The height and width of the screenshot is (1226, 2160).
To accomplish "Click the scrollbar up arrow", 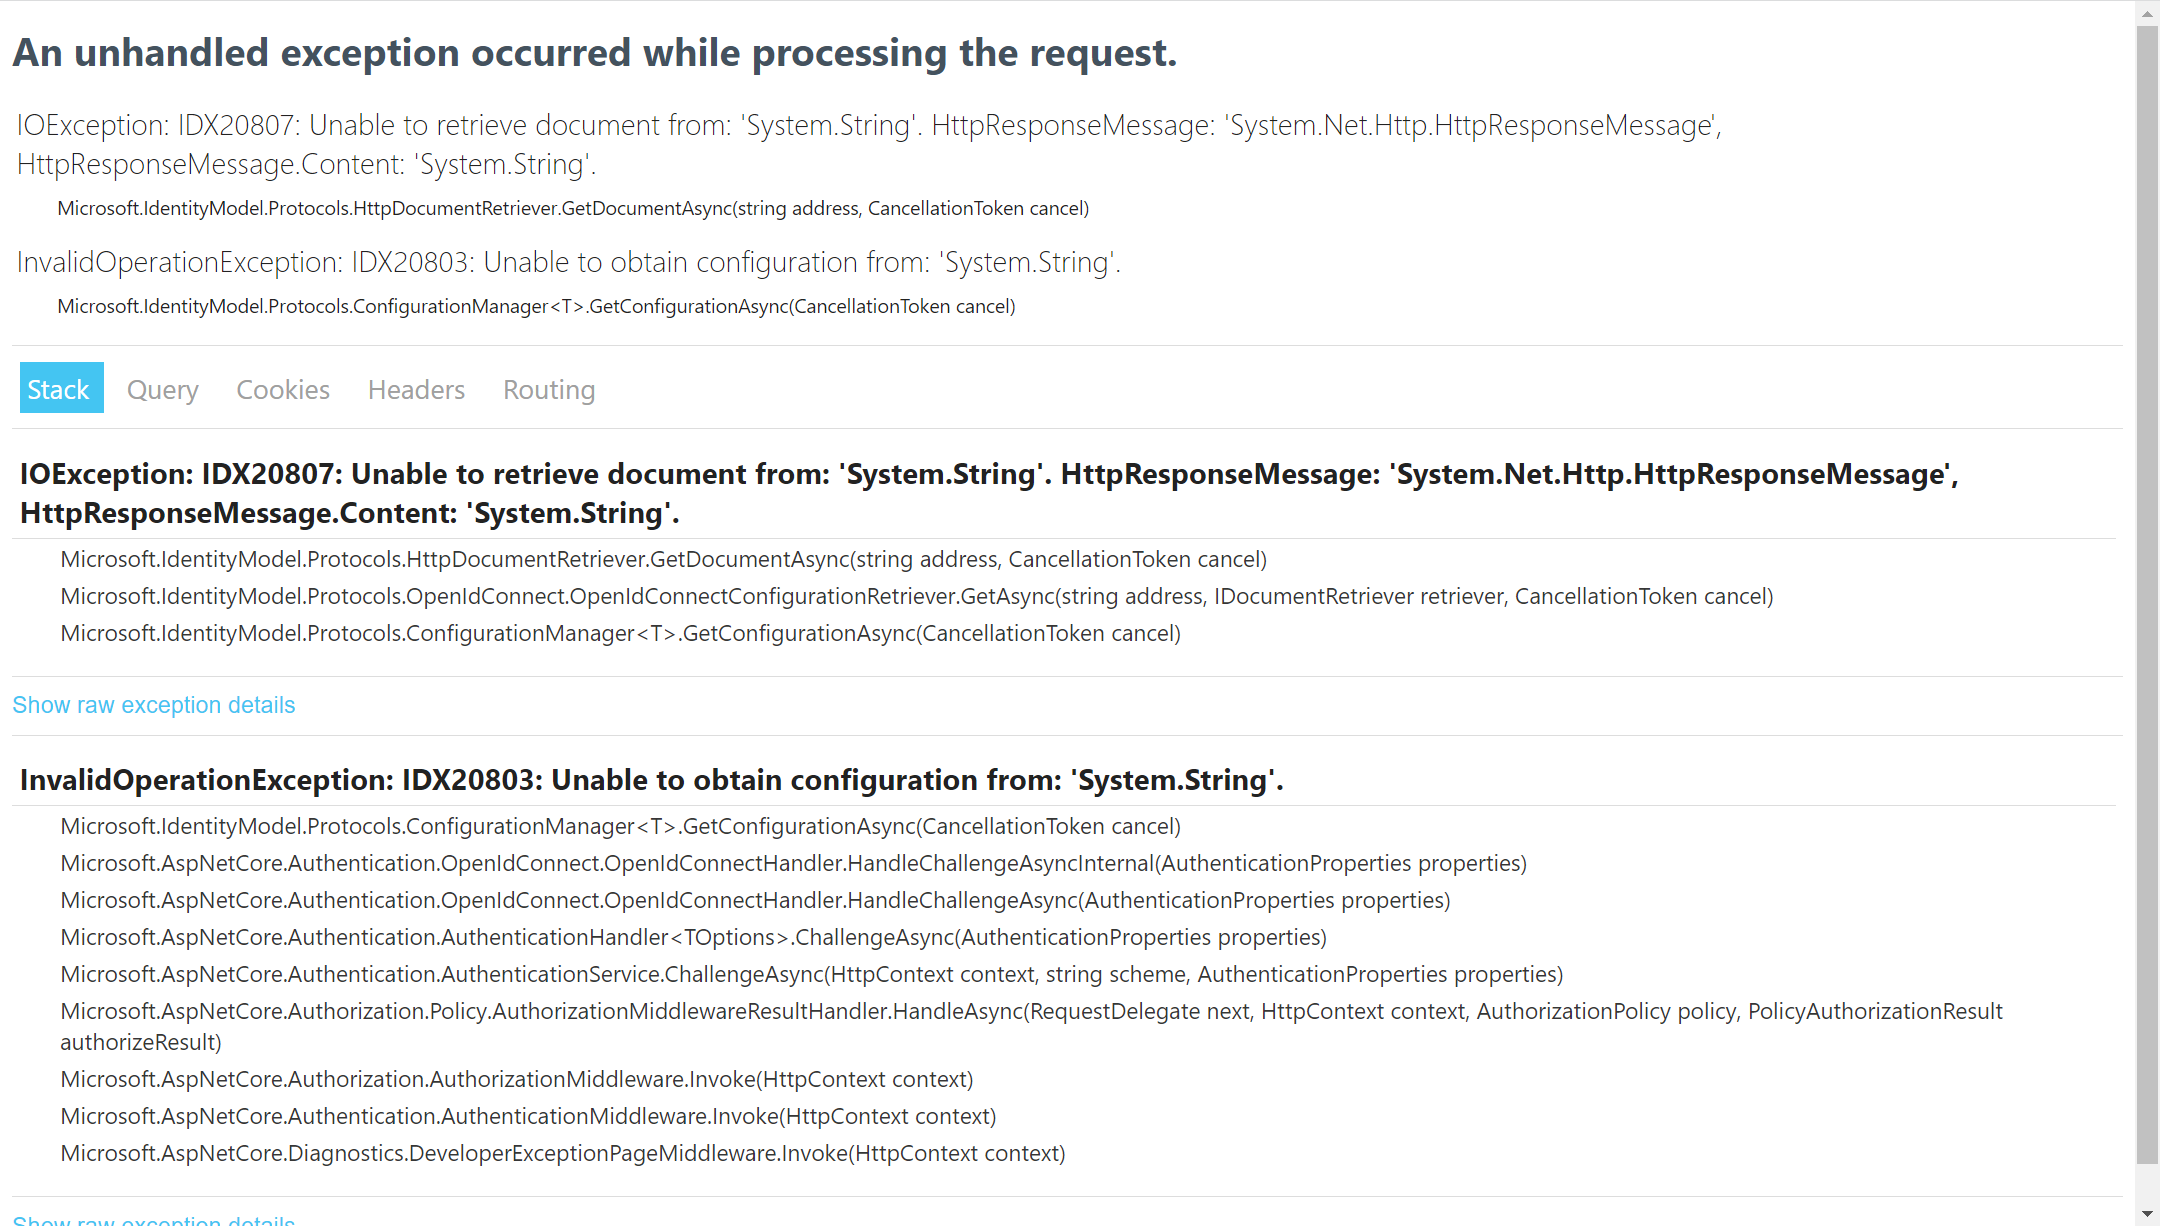I will click(x=2147, y=13).
